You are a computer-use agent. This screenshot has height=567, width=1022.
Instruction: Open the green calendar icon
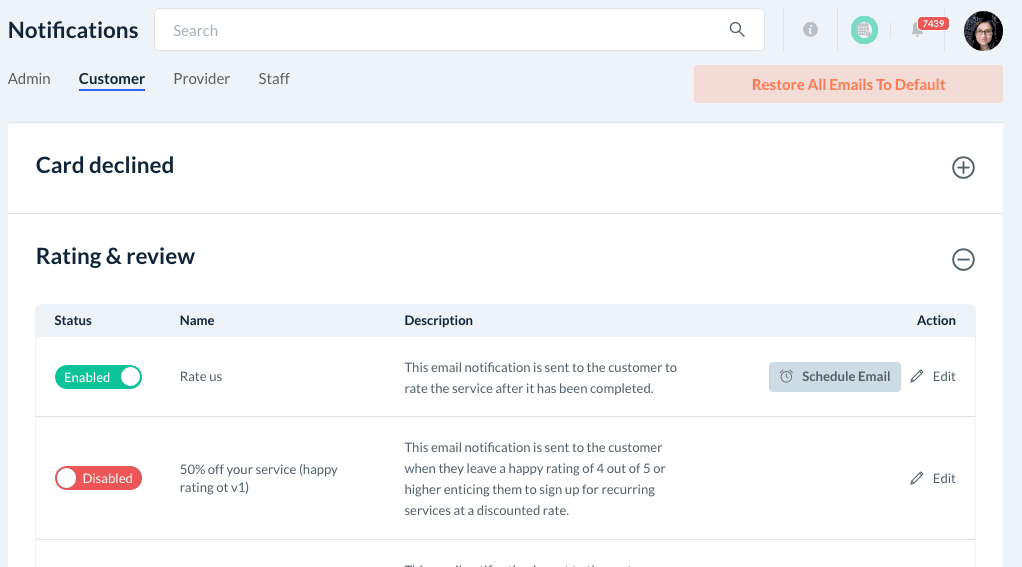point(864,30)
